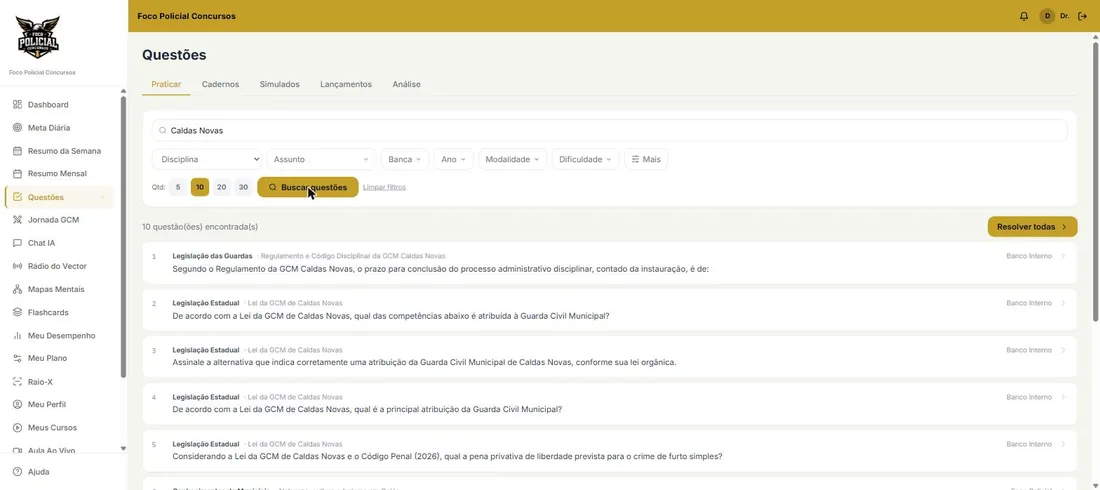This screenshot has height=490, width=1100.
Task: Click the Limpar filtros link
Action: coord(384,187)
